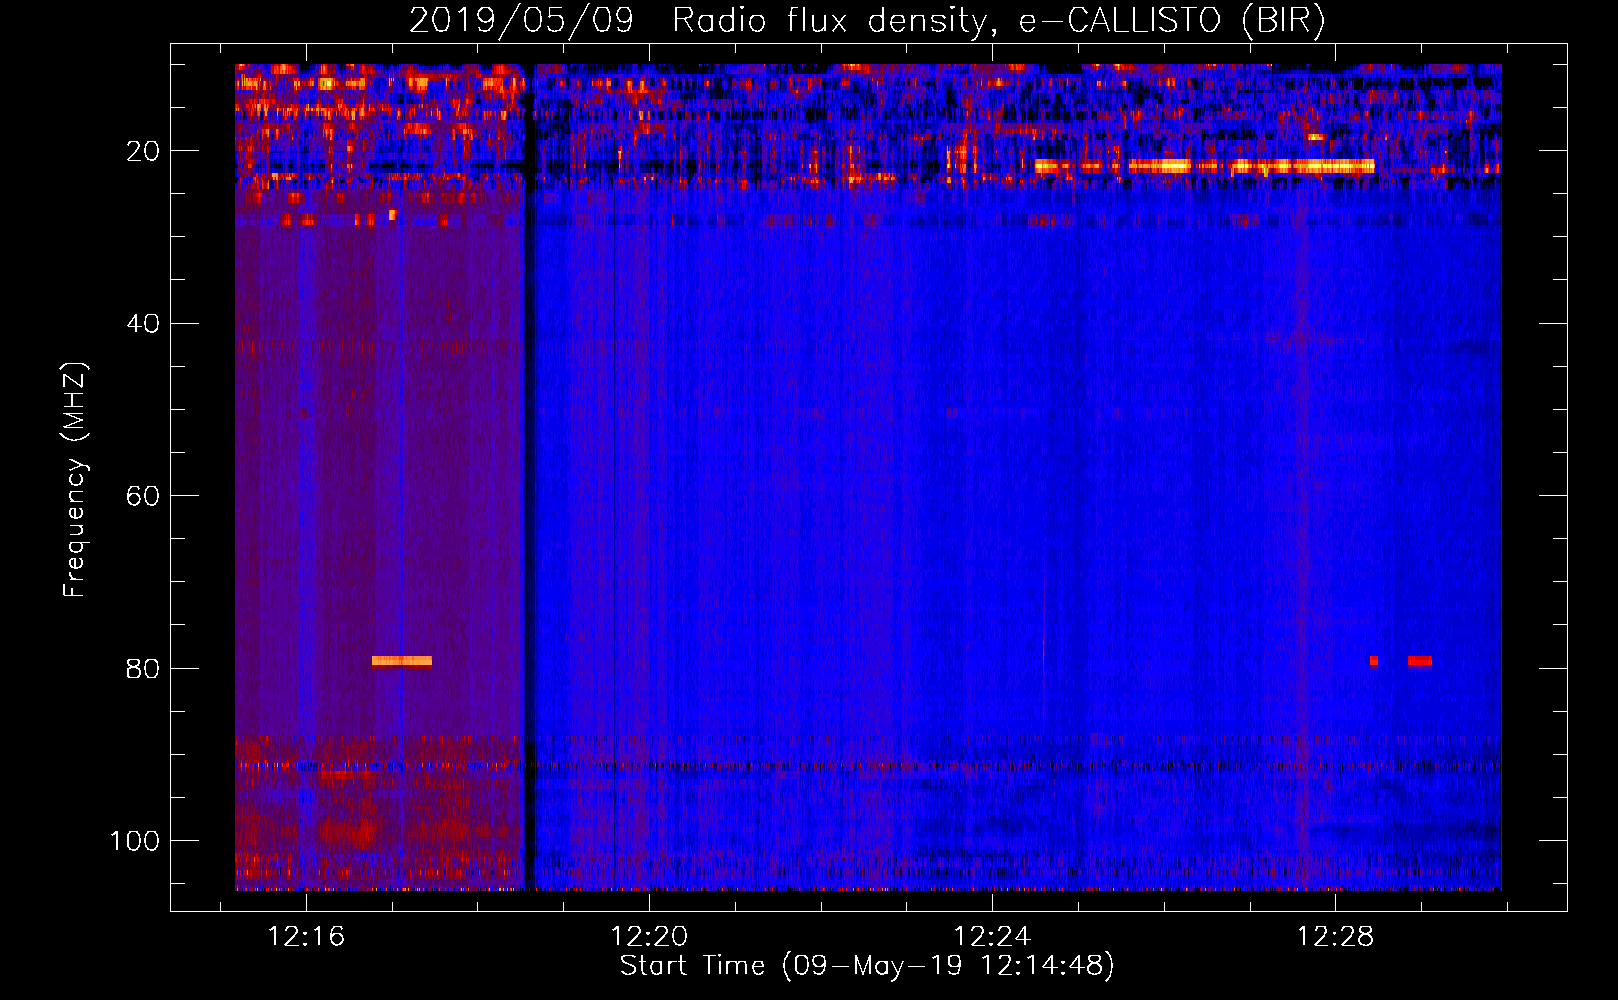Click the black vertical data gap near 12:18:30
The width and height of the screenshot is (1618, 1000).
[530, 477]
